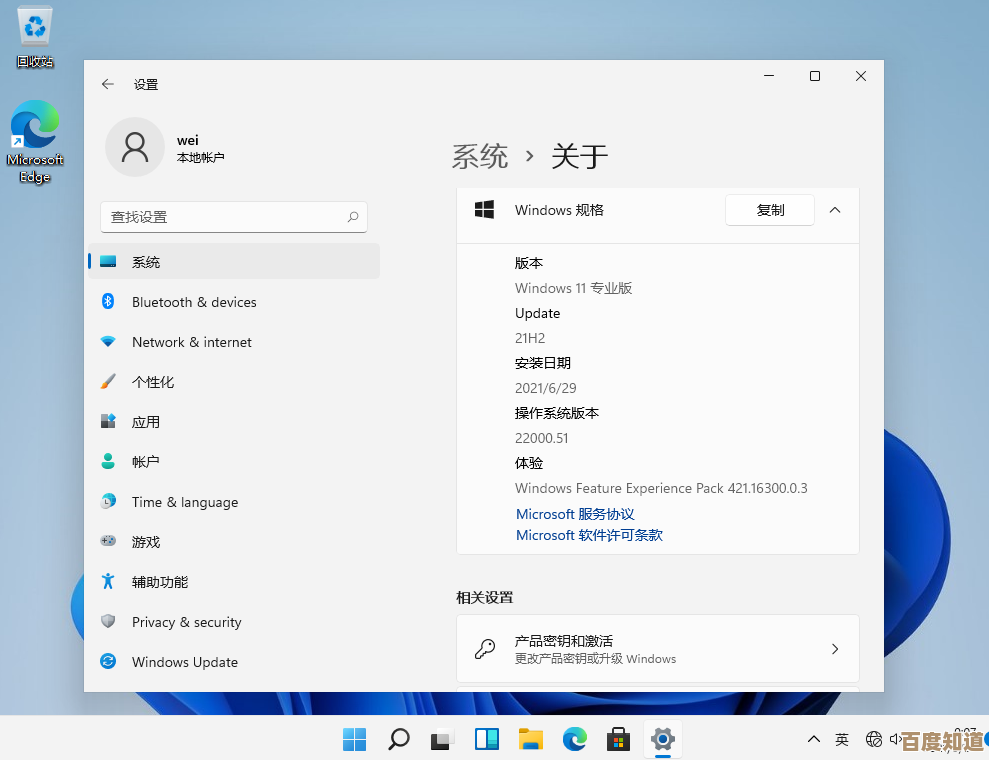Collapse the Windows 规格 panel

[x=835, y=210]
